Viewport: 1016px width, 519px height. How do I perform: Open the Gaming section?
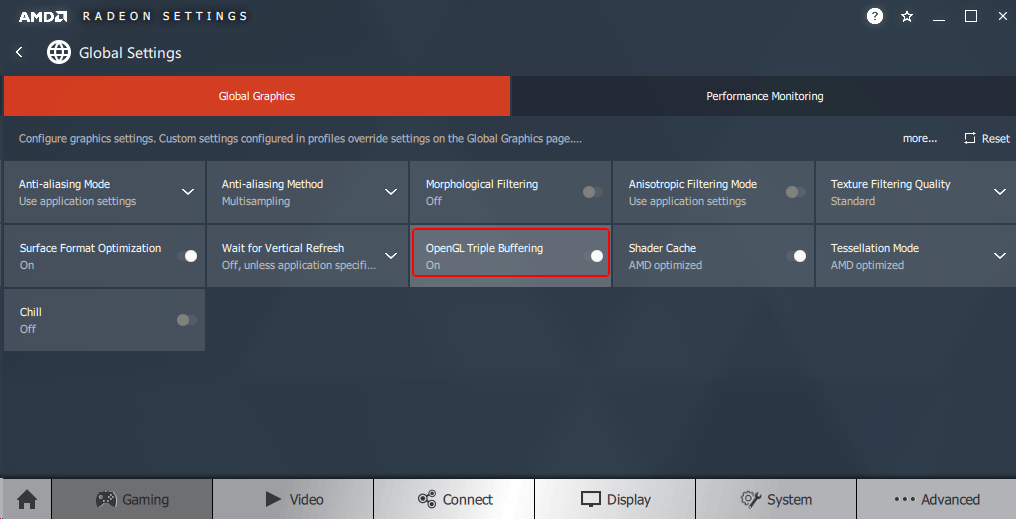[x=132, y=499]
